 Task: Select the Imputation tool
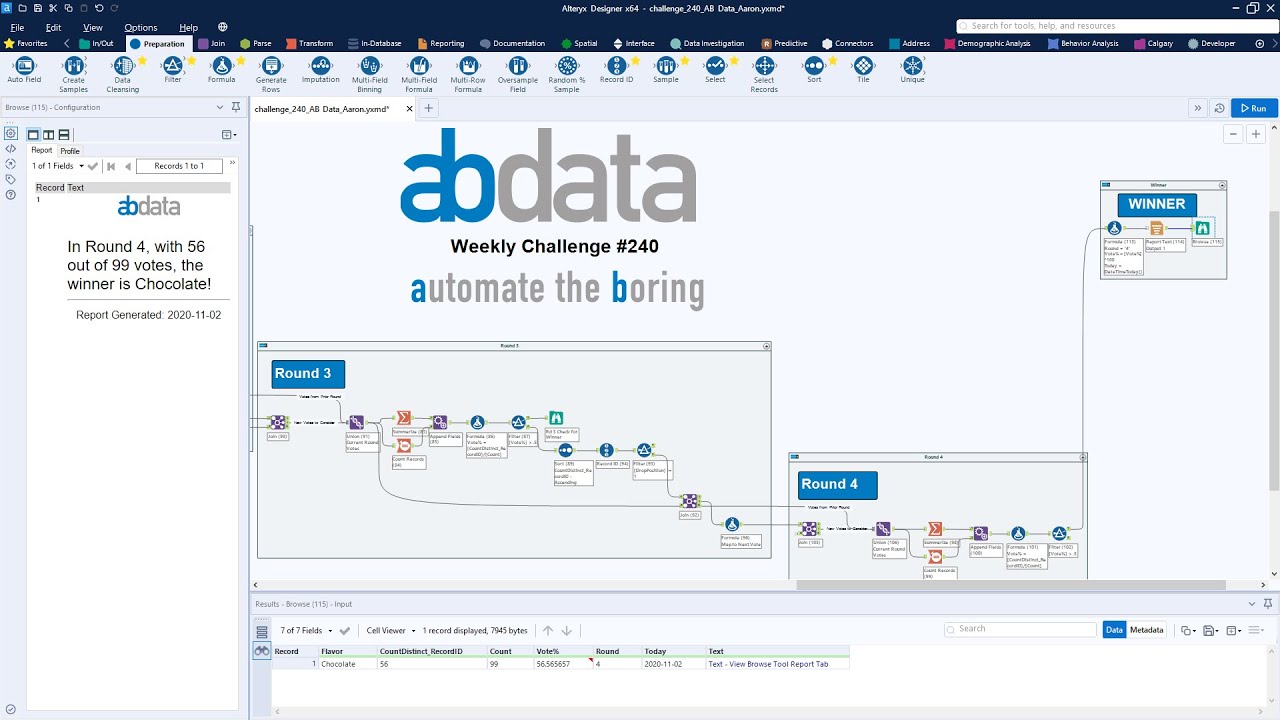click(x=321, y=70)
